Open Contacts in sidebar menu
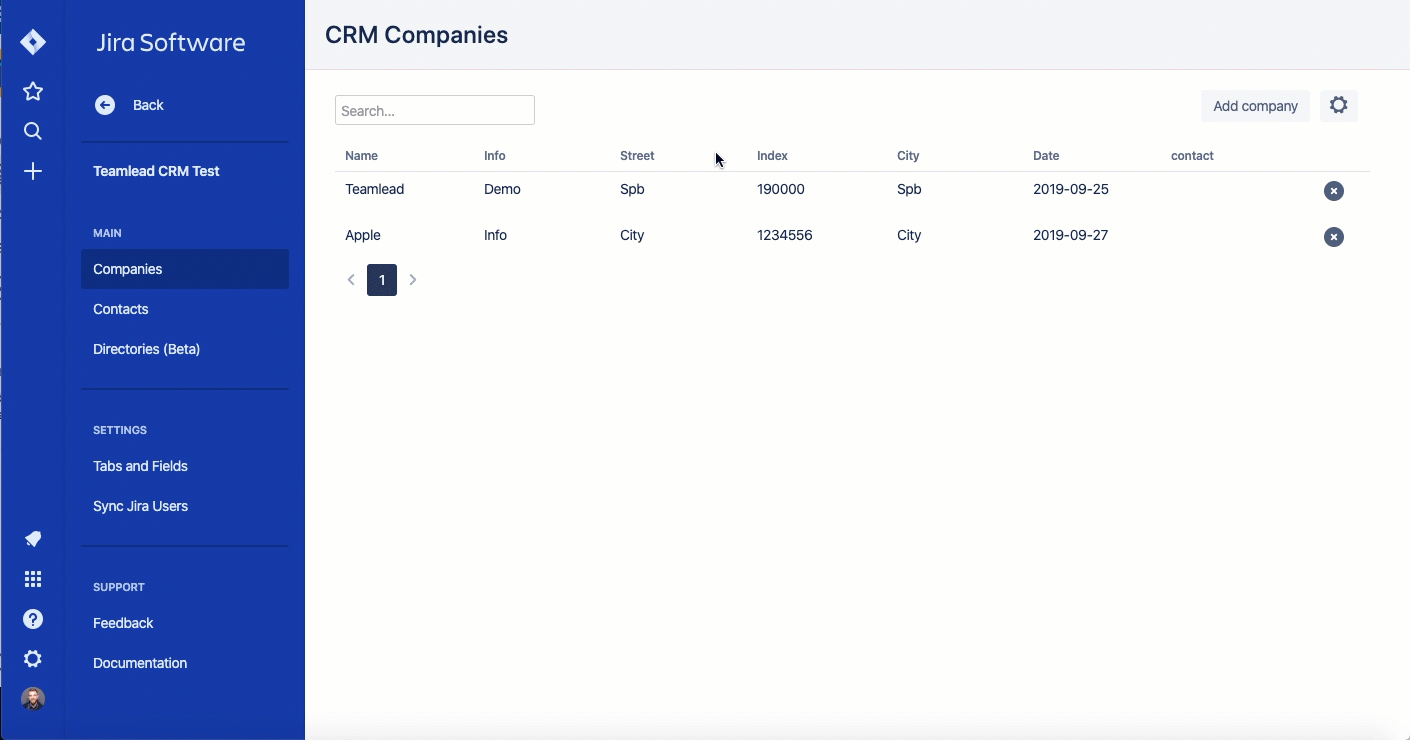 click(121, 309)
